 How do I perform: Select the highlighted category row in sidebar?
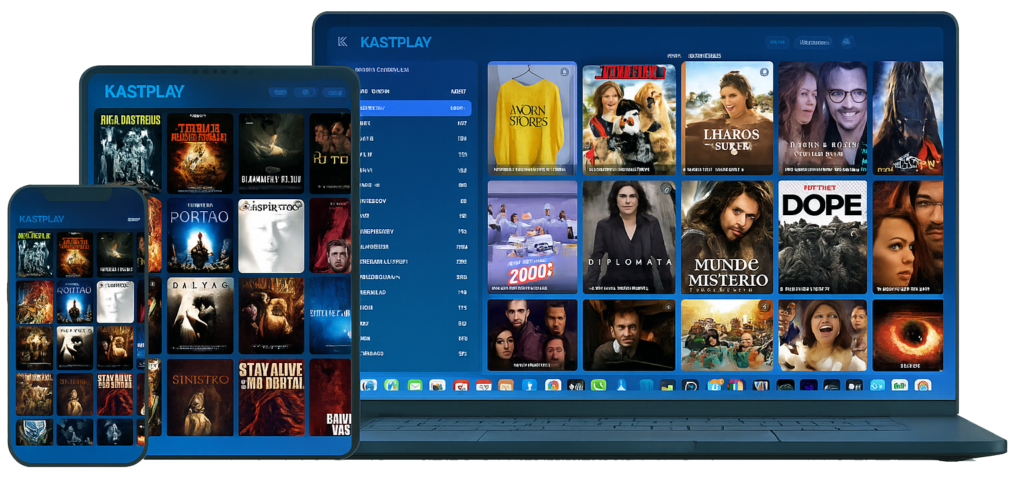coord(412,107)
